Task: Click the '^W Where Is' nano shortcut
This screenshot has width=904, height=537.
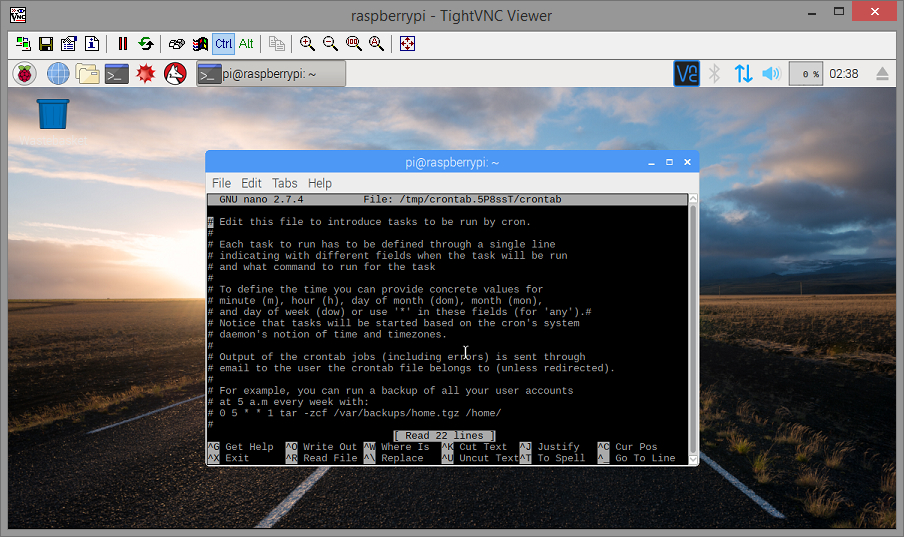Action: pos(397,447)
